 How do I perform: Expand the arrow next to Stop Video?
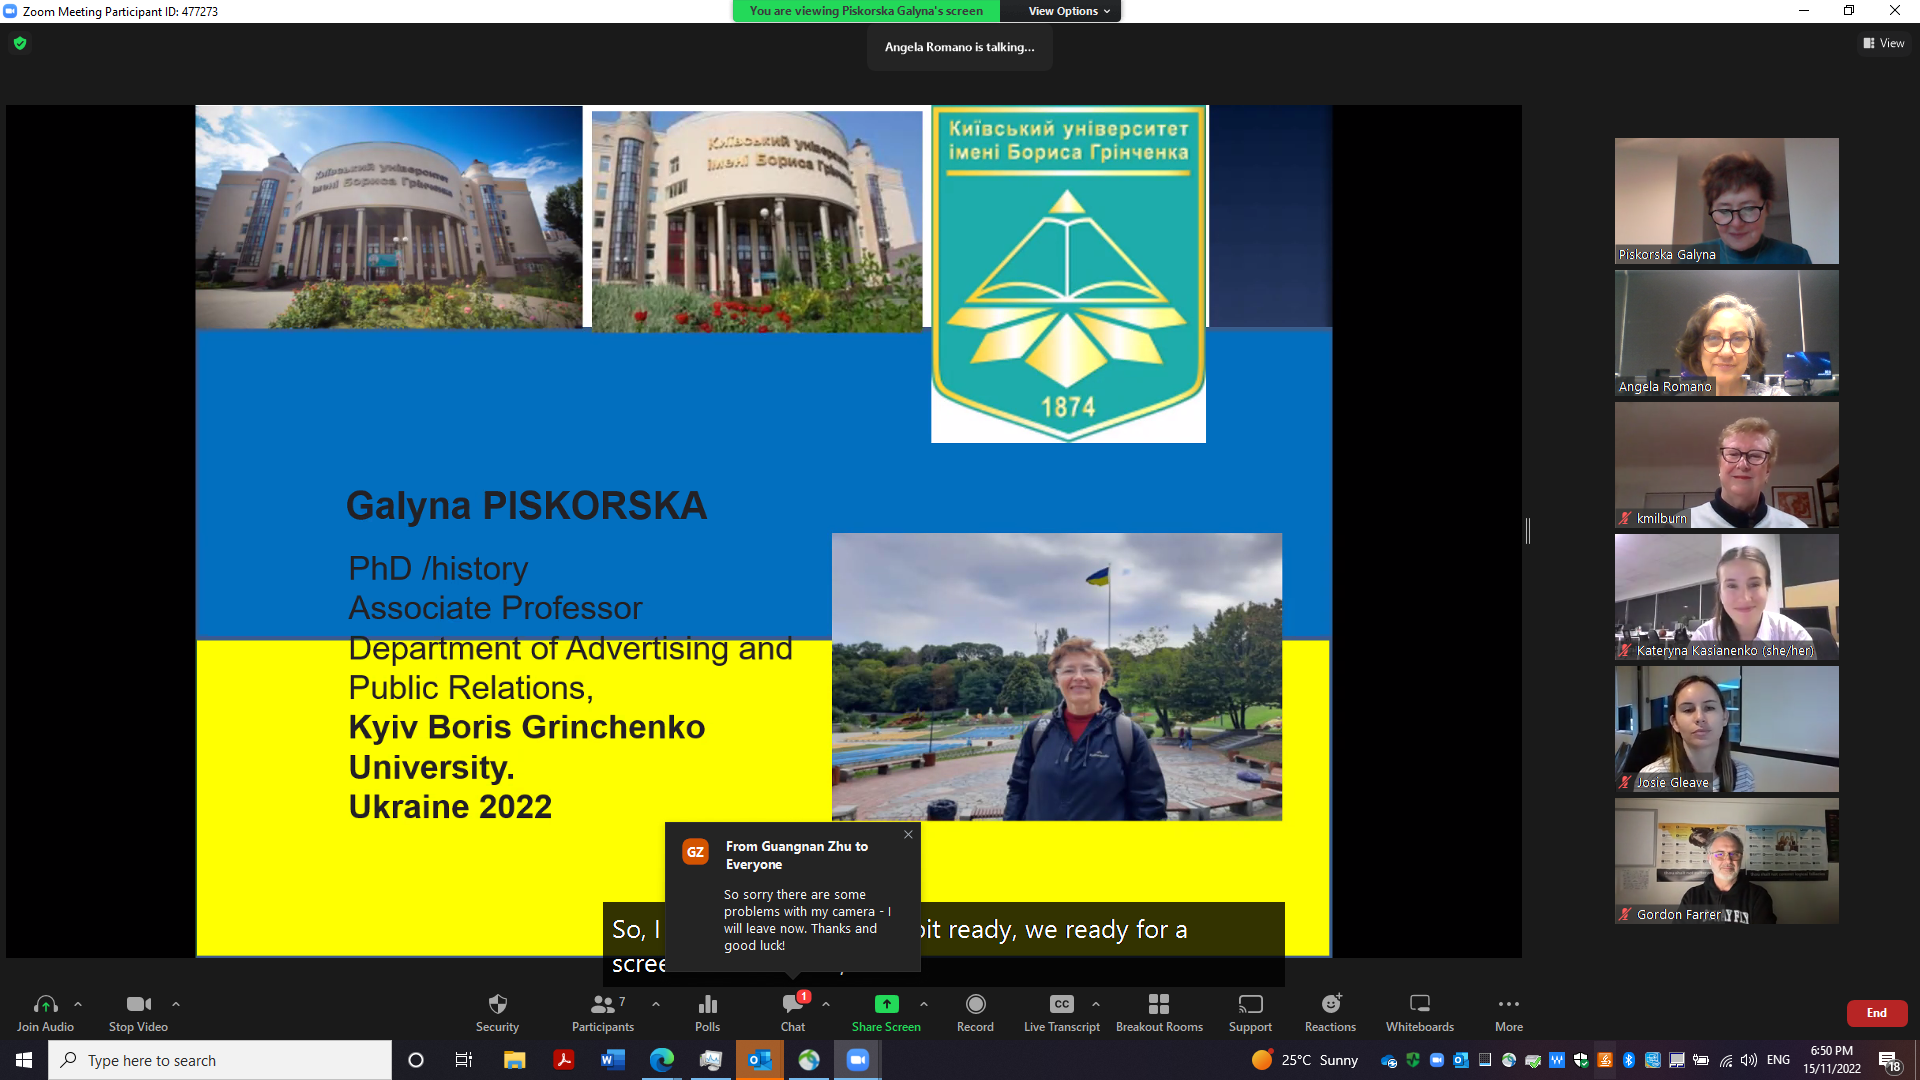click(176, 1003)
